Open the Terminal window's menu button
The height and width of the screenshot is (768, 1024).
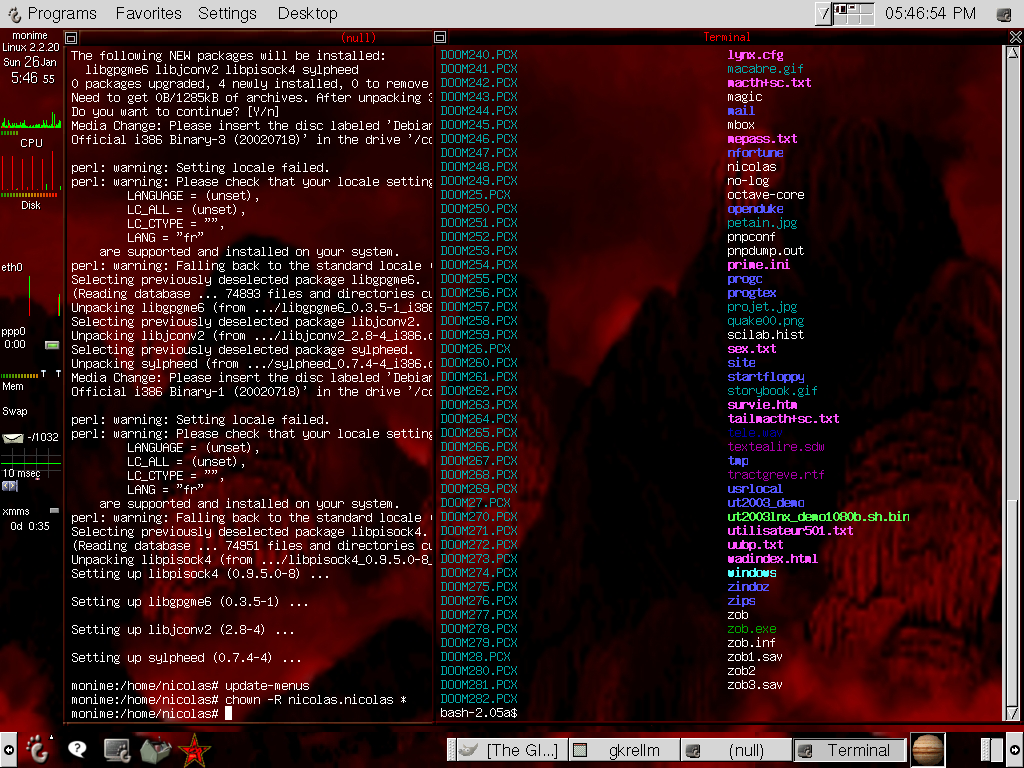[441, 37]
